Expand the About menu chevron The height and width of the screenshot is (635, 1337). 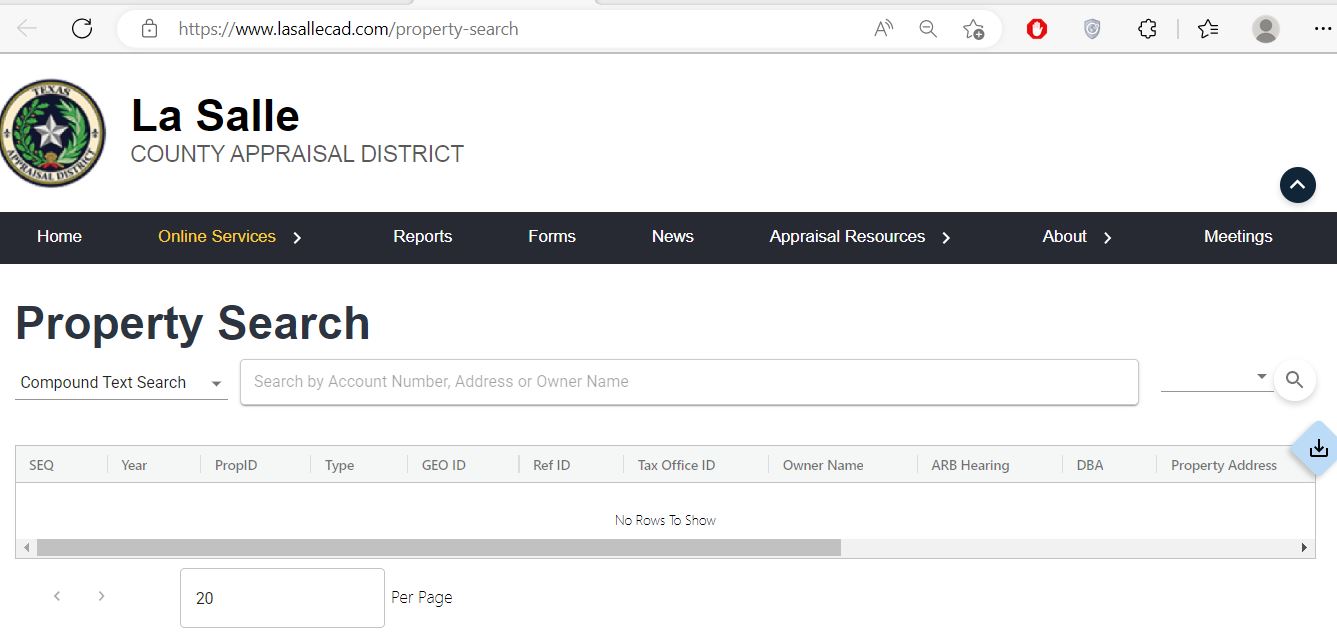pos(1107,238)
